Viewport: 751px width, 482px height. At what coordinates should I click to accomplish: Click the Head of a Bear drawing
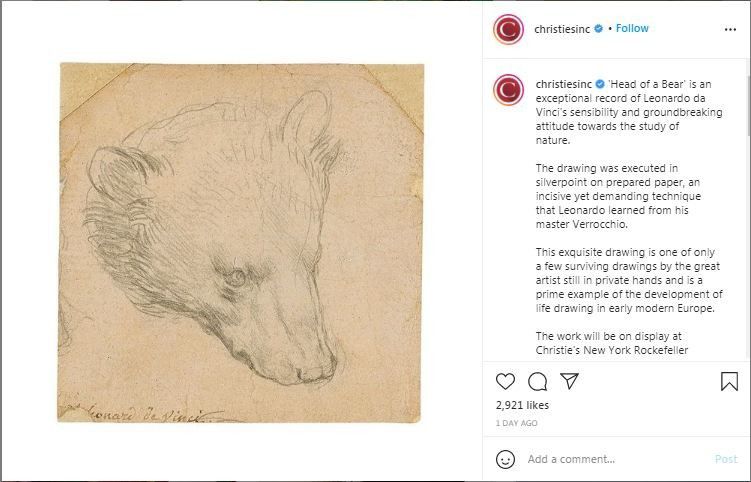pos(241,242)
